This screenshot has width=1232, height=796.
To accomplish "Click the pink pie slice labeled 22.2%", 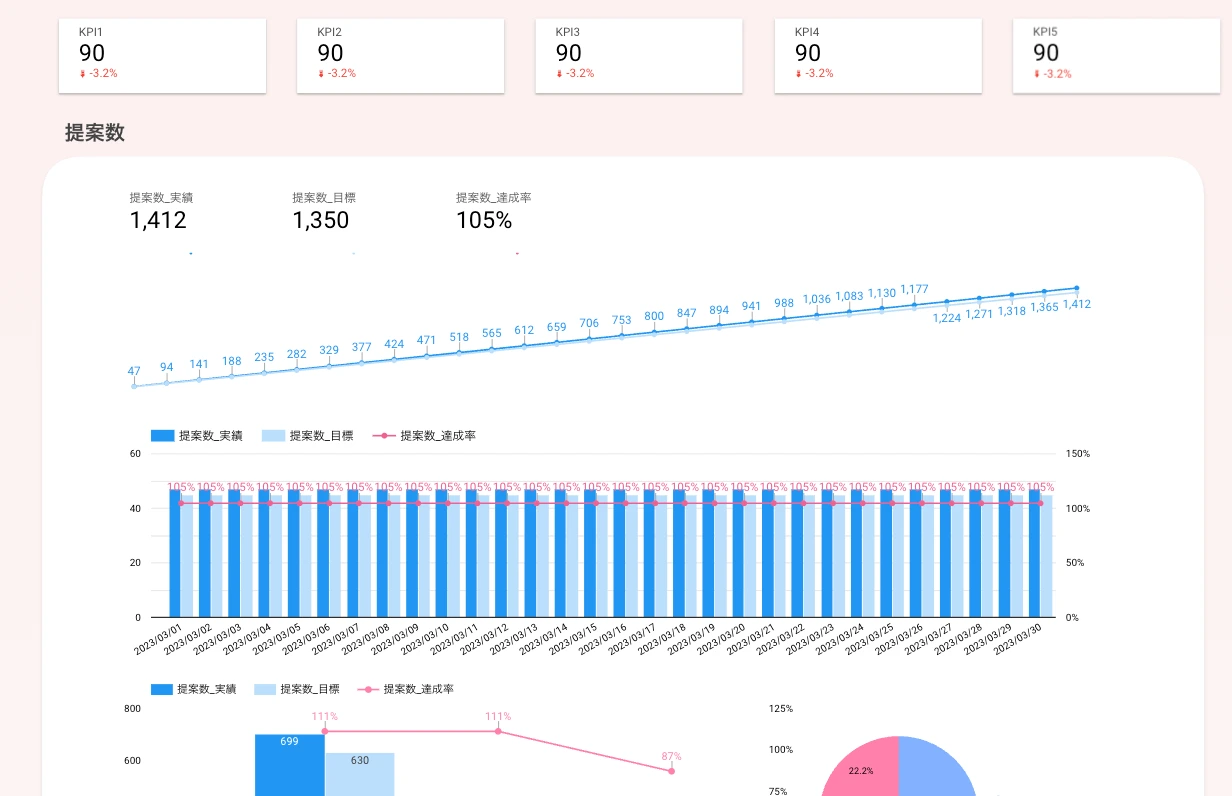I will click(x=862, y=768).
